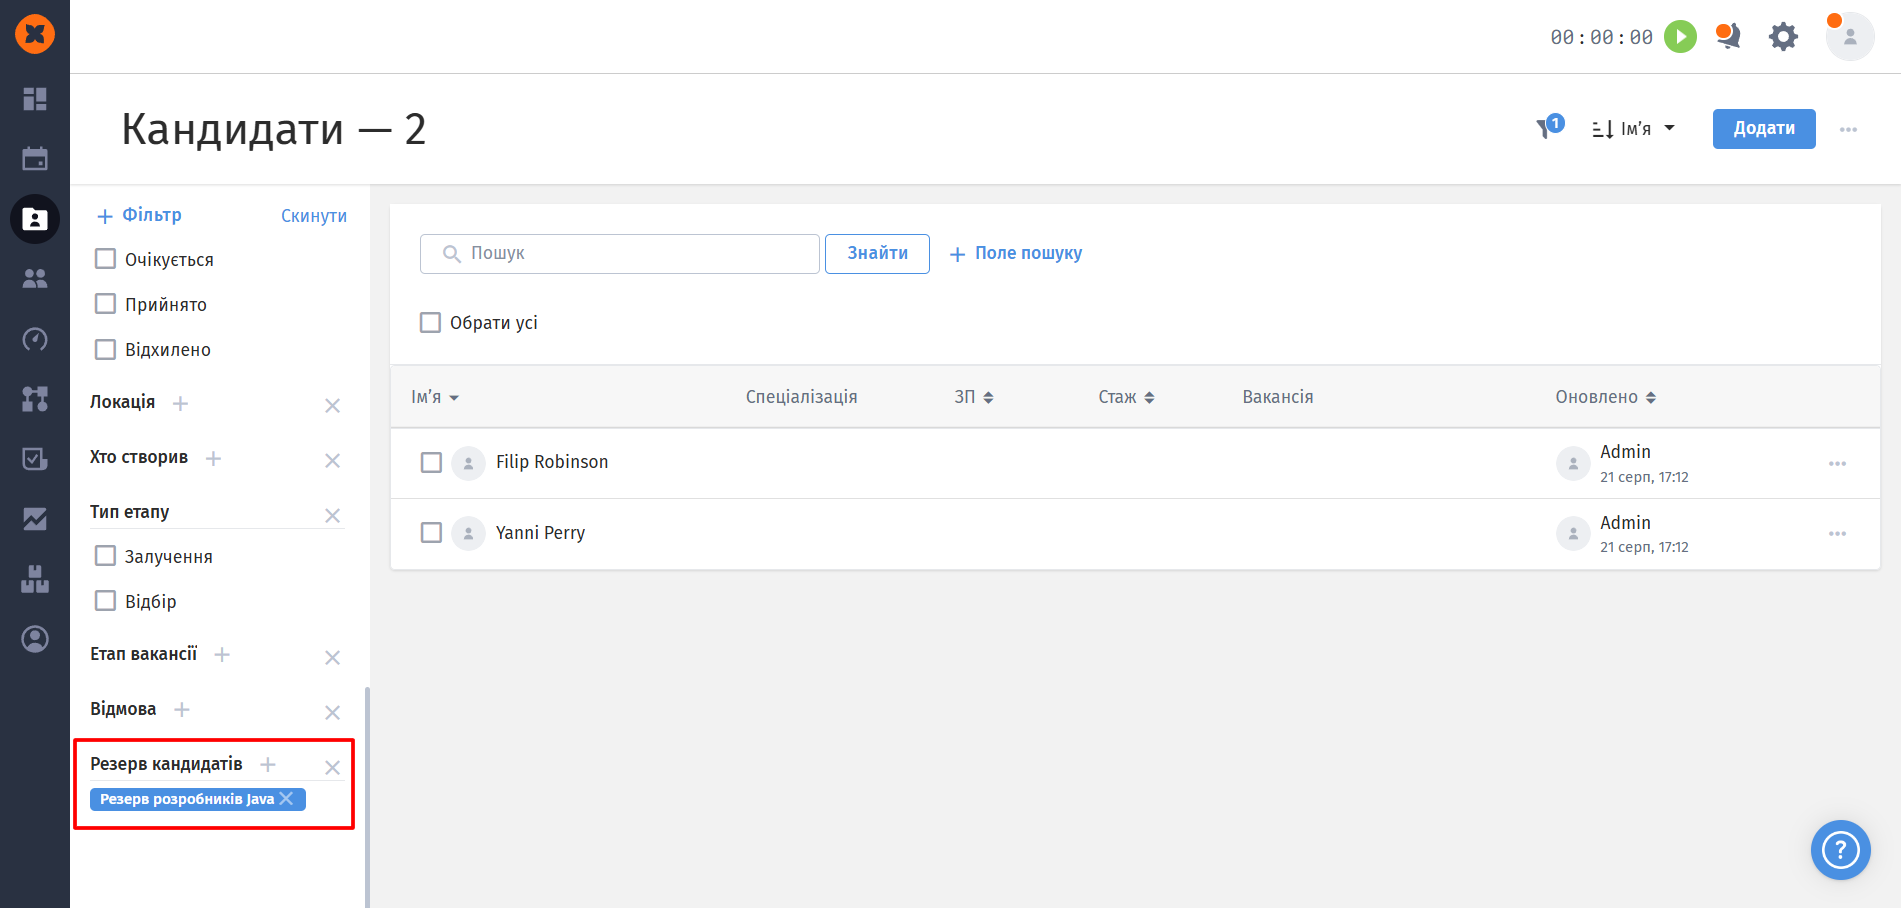This screenshot has height=908, width=1901.
Task: Open candidate Filip Robinson
Action: (x=552, y=462)
